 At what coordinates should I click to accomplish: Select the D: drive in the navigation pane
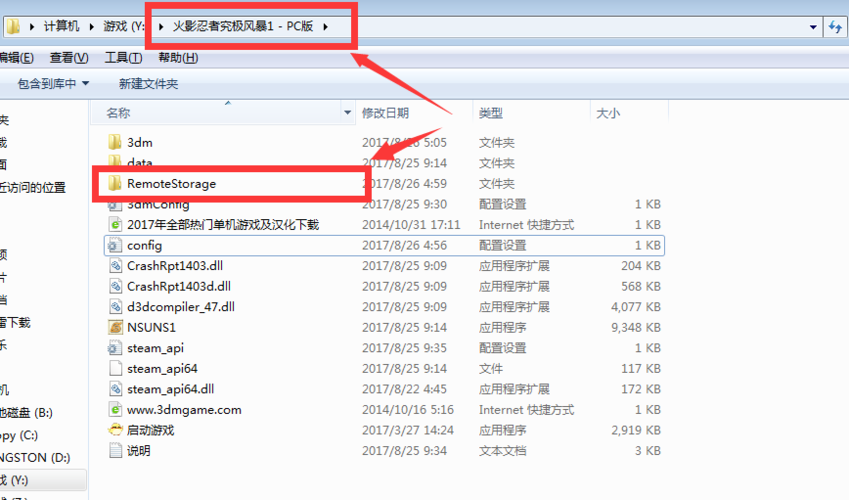(35, 458)
